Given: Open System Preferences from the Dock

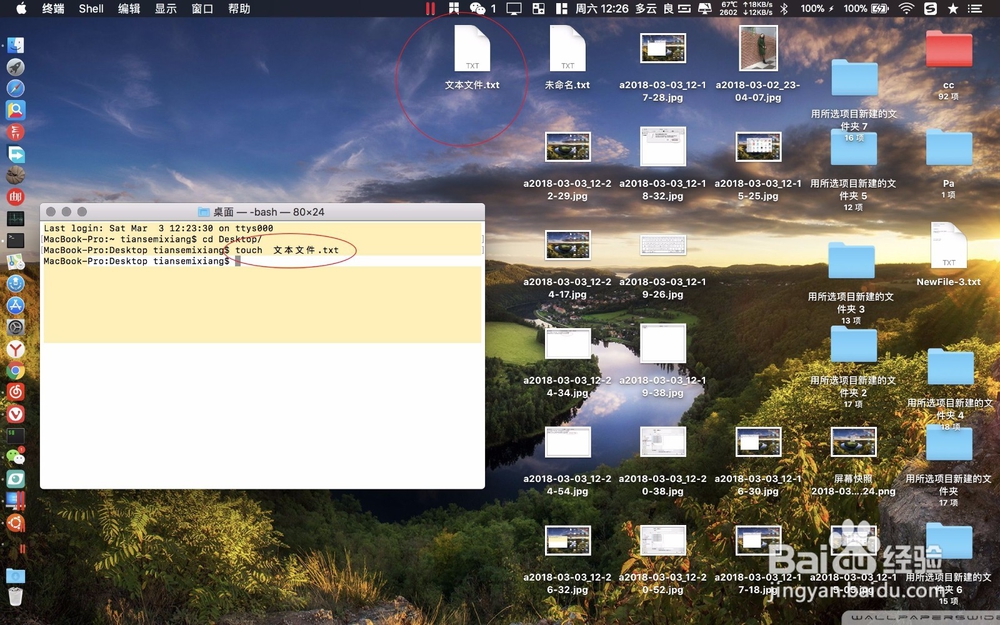Looking at the screenshot, I should (x=14, y=326).
